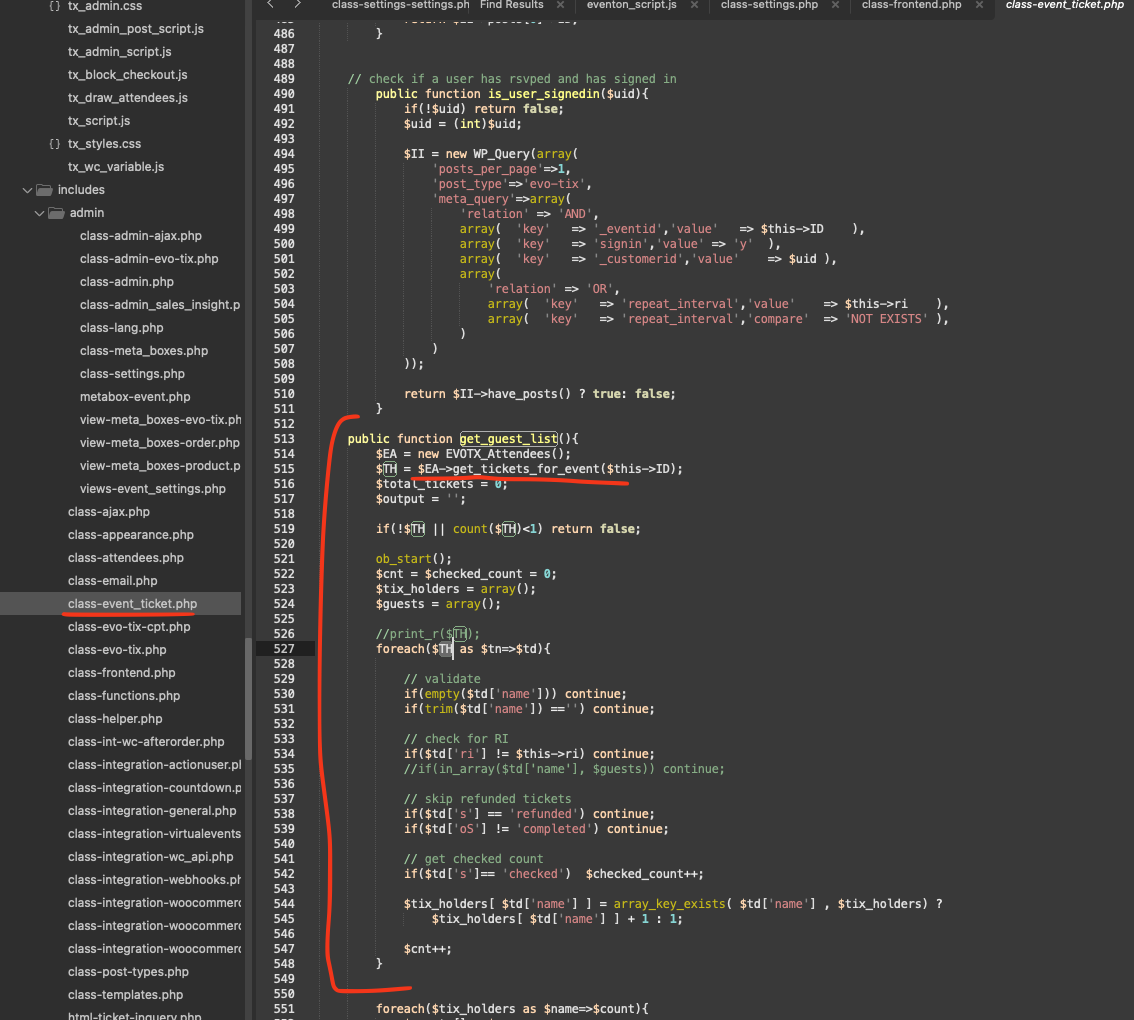Select tx_draw_attendees.js in the sidebar

(x=127, y=98)
